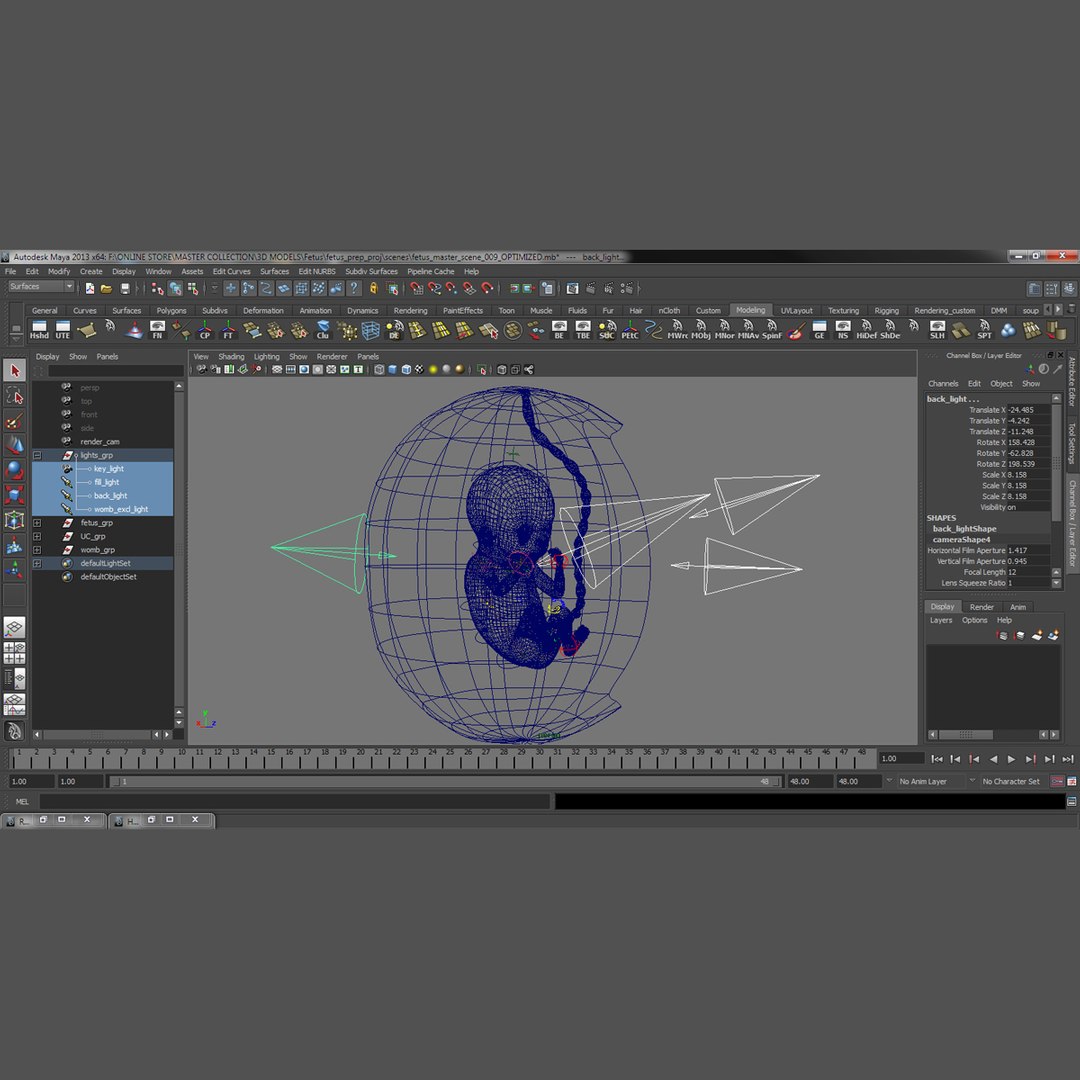Expand the fetus_grp outliner node
The width and height of the screenshot is (1080, 1080).
[x=37, y=523]
